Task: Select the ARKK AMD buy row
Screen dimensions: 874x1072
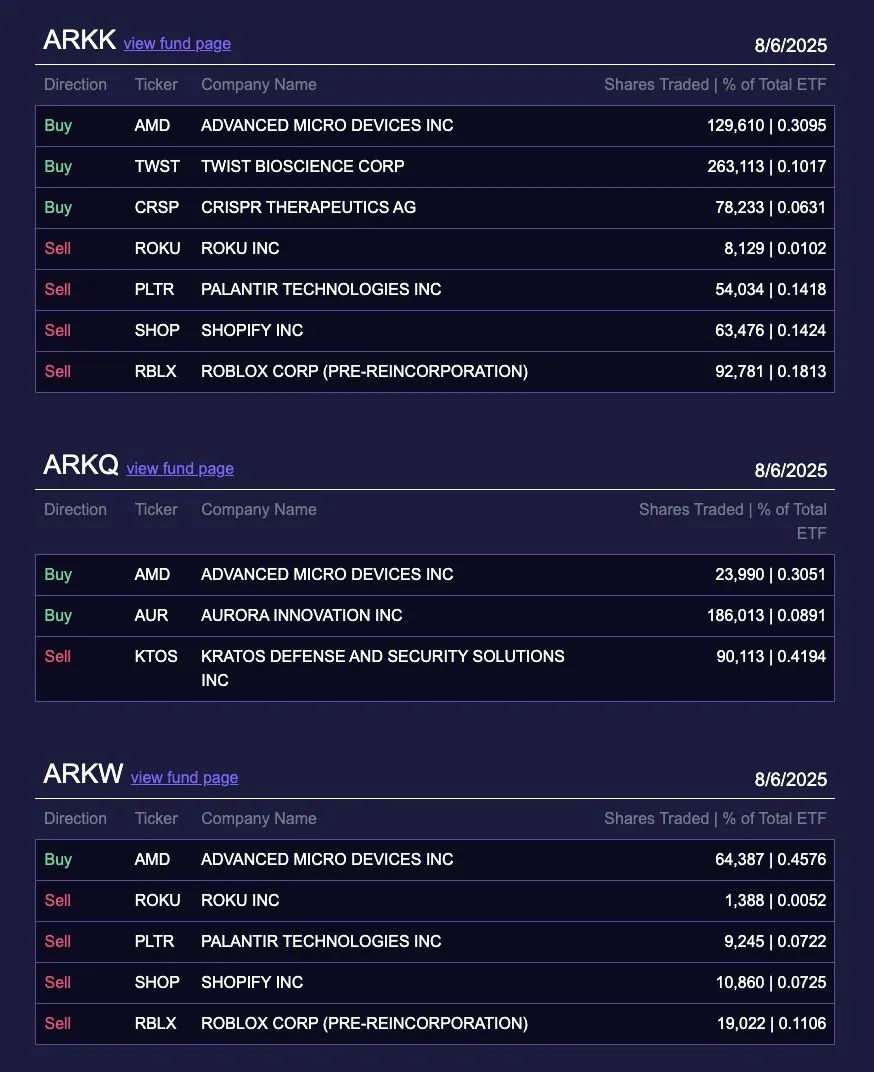Action: [x=435, y=126]
